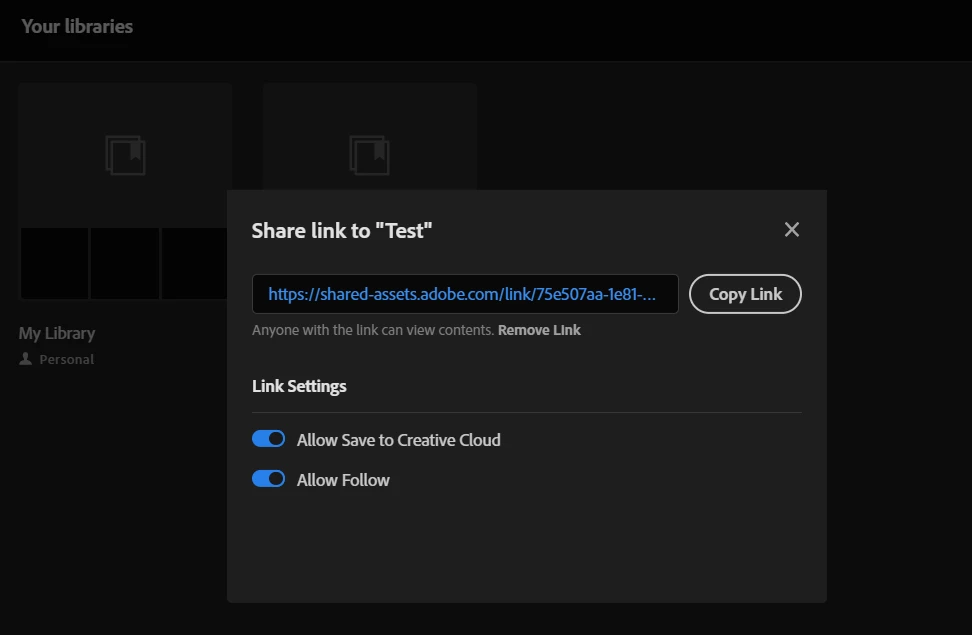Turn off the Allow Follow toggle
The image size is (972, 635).
click(x=269, y=479)
